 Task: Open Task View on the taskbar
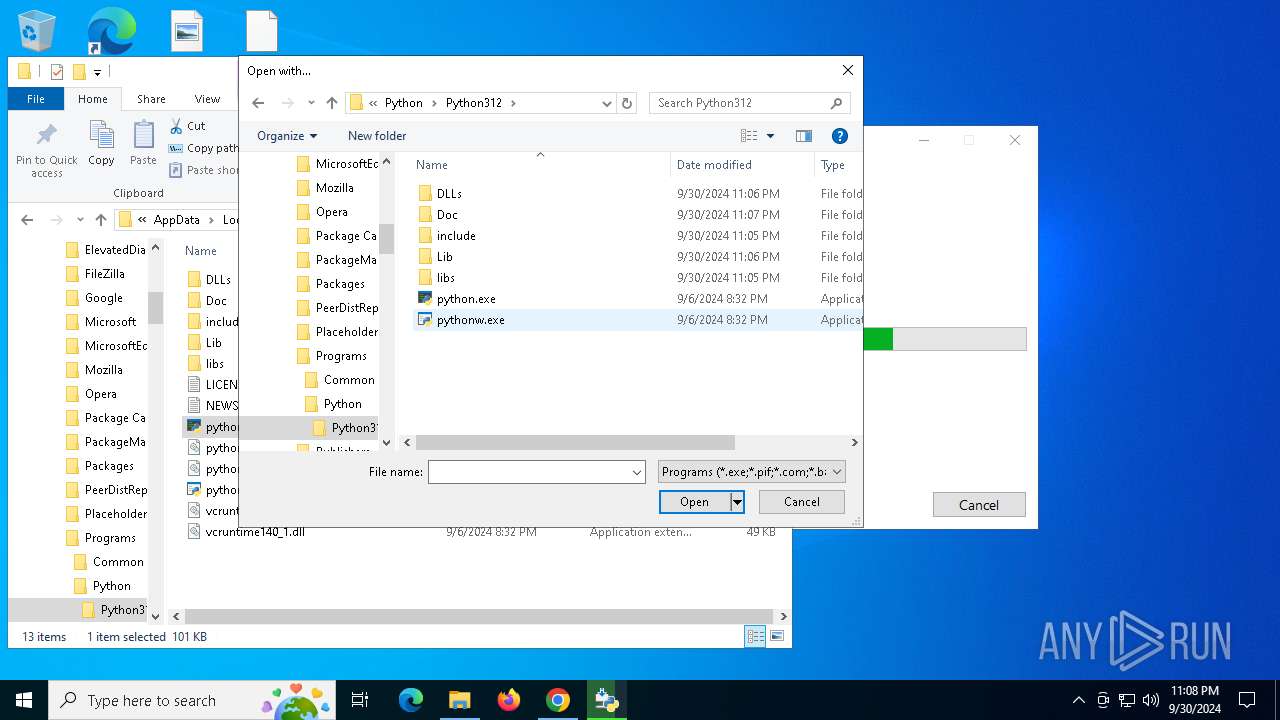click(360, 700)
